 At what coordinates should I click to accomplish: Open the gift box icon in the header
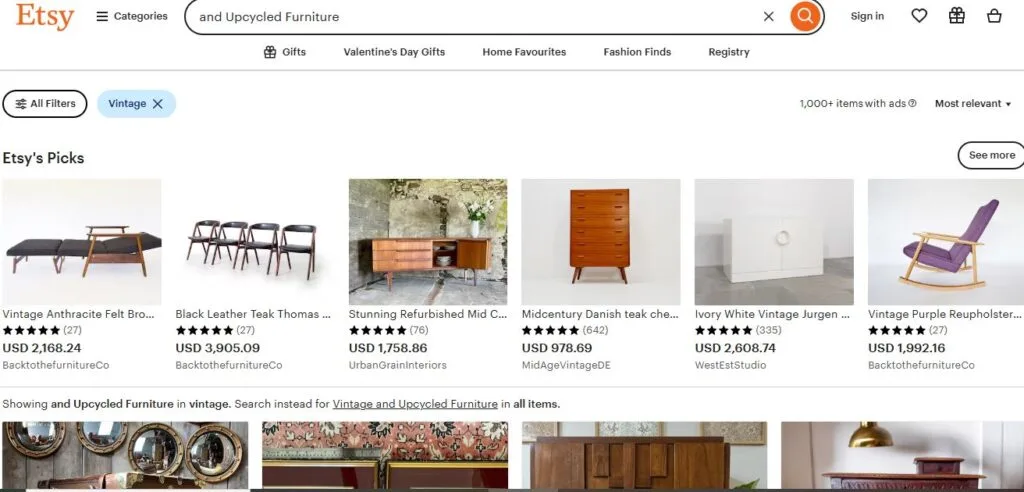click(x=957, y=16)
